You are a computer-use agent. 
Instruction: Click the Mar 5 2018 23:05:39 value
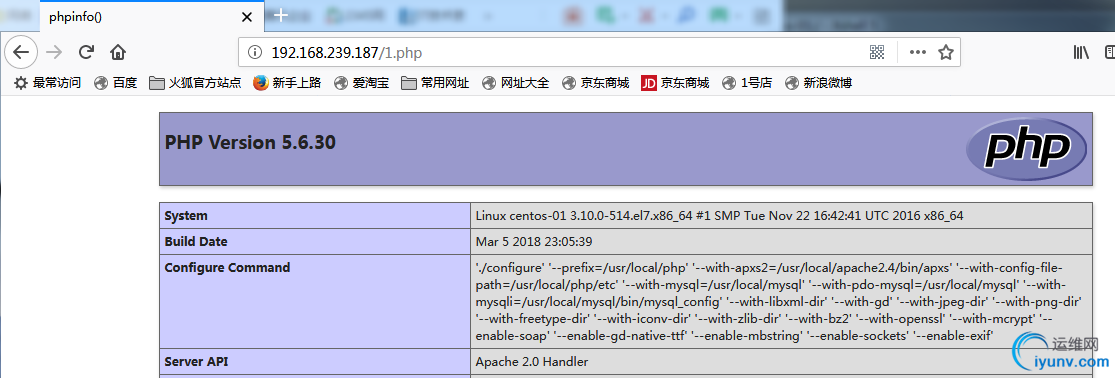tap(534, 242)
